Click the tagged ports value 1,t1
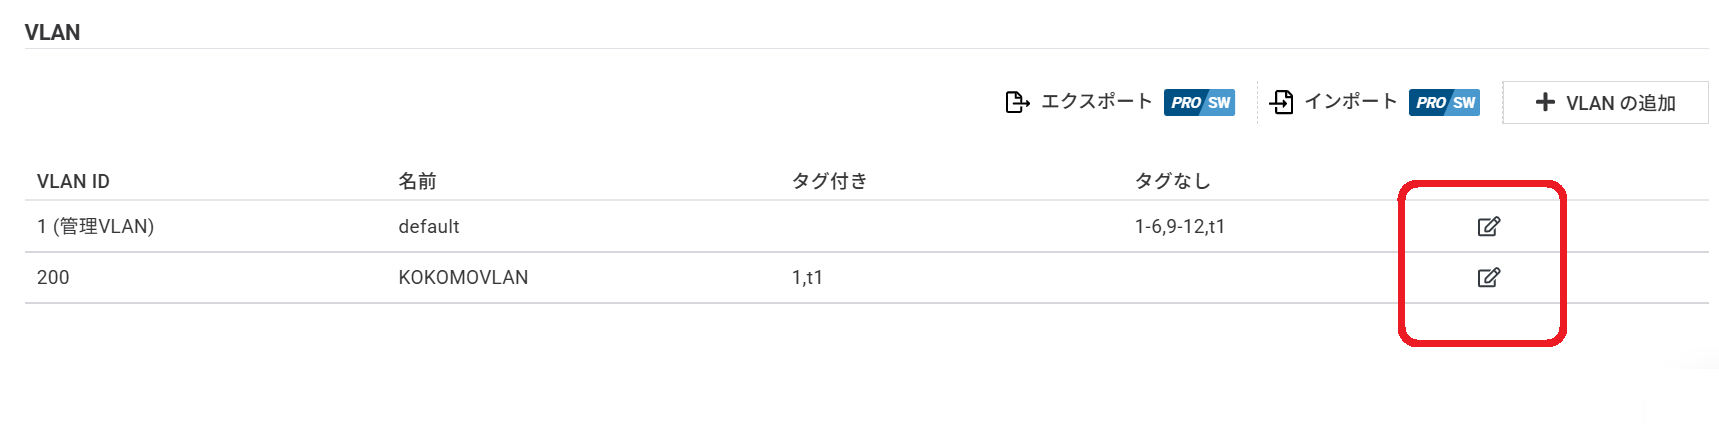This screenshot has height=424, width=1719. click(x=807, y=277)
